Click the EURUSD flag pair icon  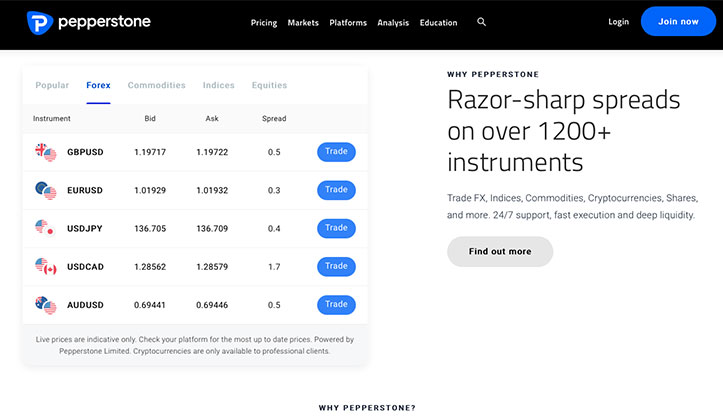point(46,190)
